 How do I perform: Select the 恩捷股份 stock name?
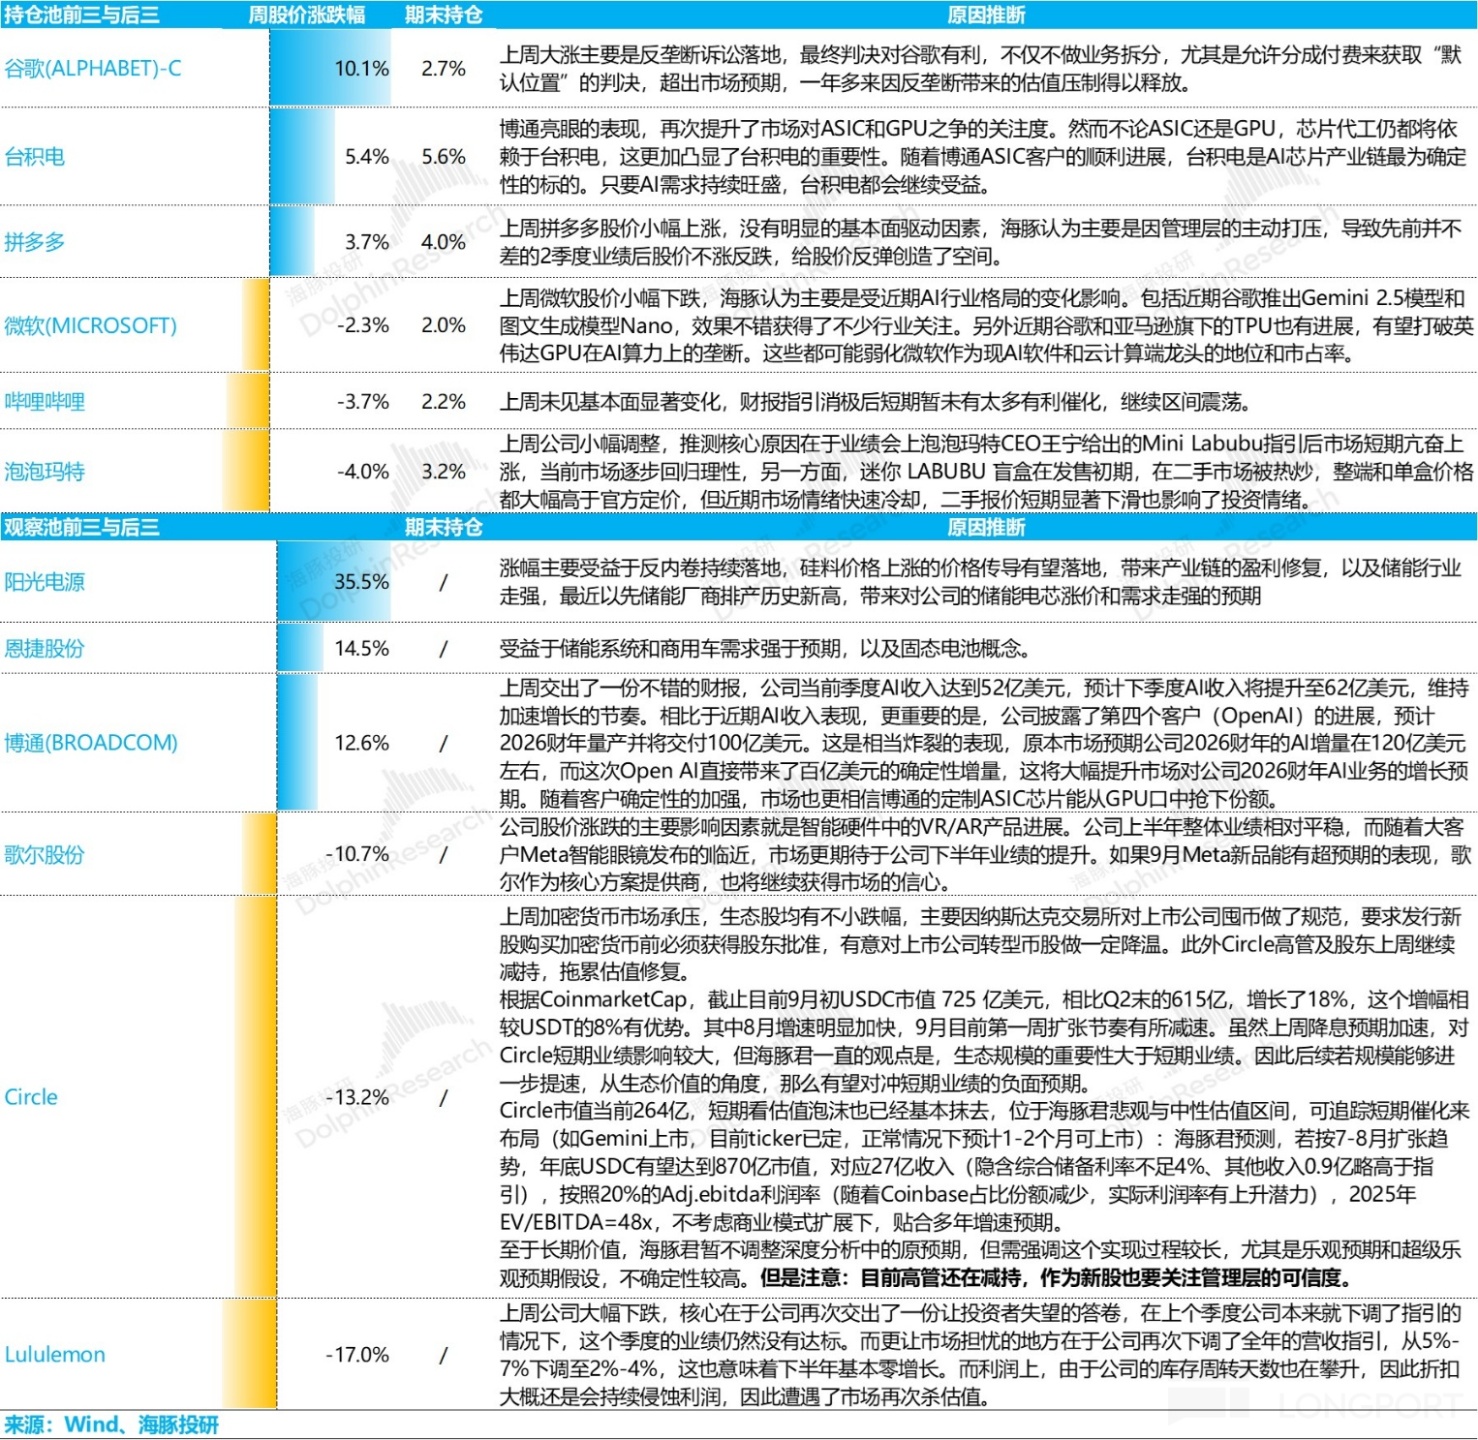click(45, 648)
